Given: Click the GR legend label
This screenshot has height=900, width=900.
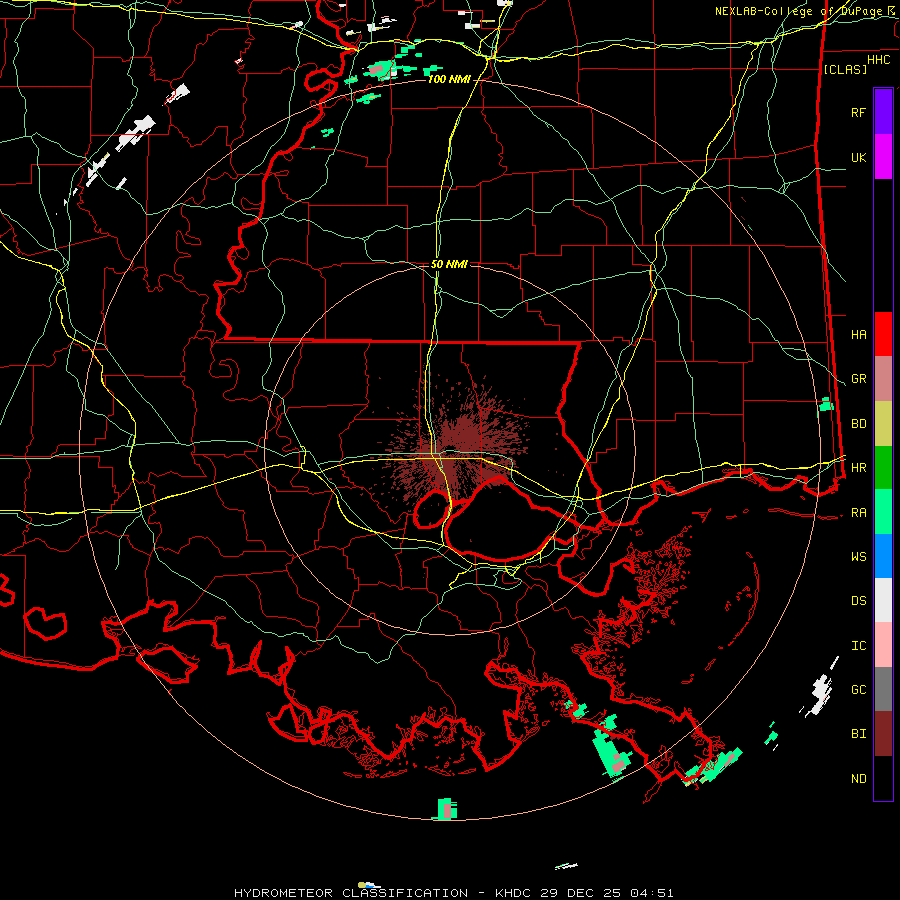Looking at the screenshot, I should point(858,379).
